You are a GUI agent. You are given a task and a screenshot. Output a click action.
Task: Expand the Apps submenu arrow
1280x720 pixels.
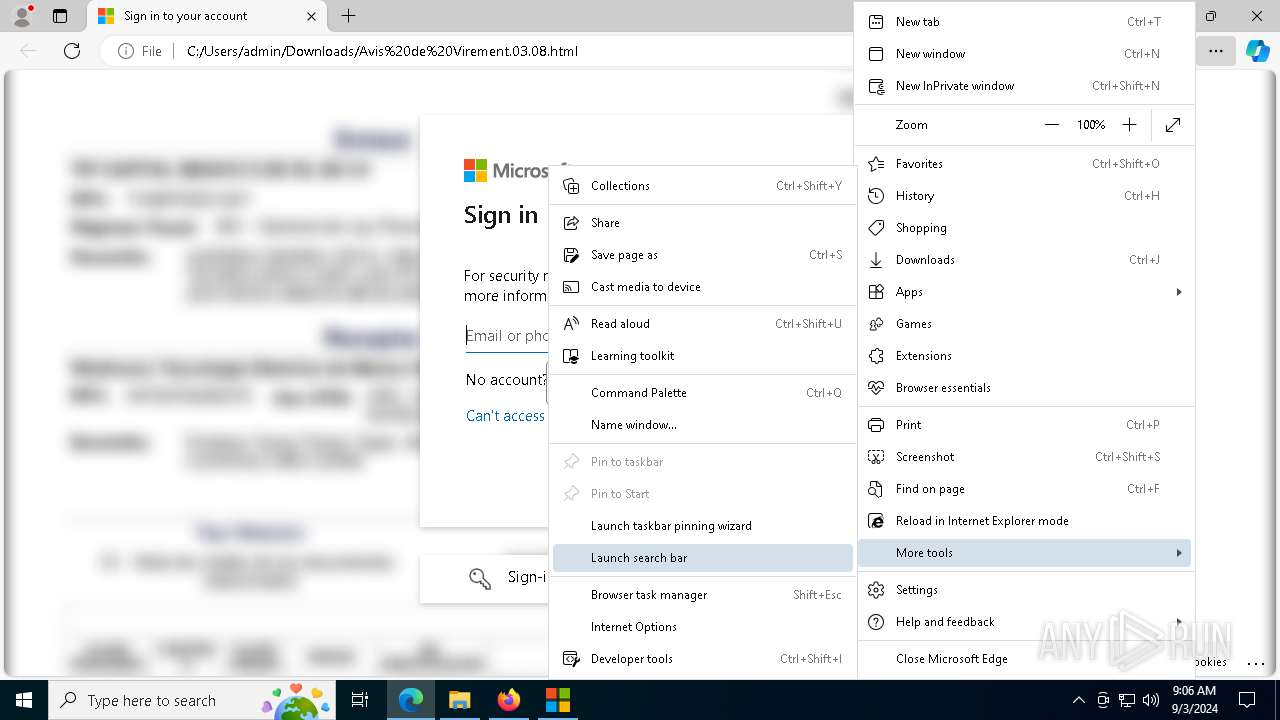[x=1179, y=292]
